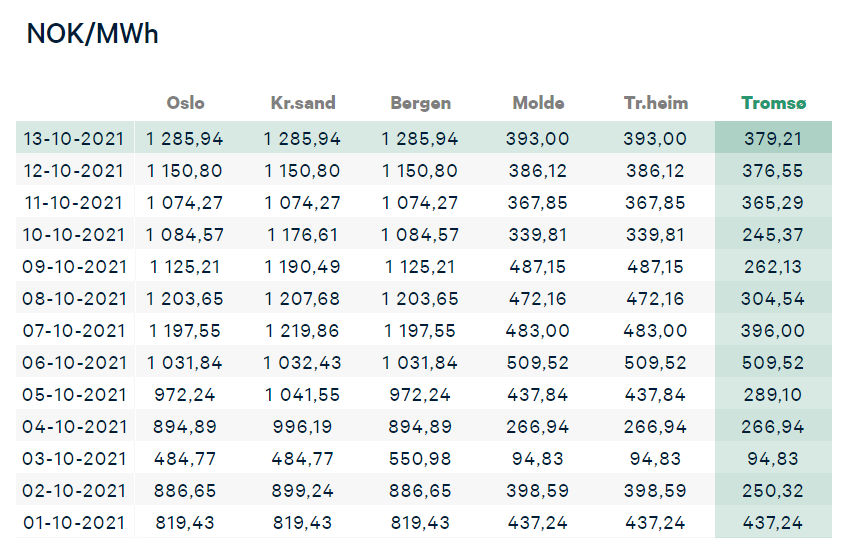851x538 pixels.
Task: Click Kr.sand price 1 176,61
Action: point(303,235)
